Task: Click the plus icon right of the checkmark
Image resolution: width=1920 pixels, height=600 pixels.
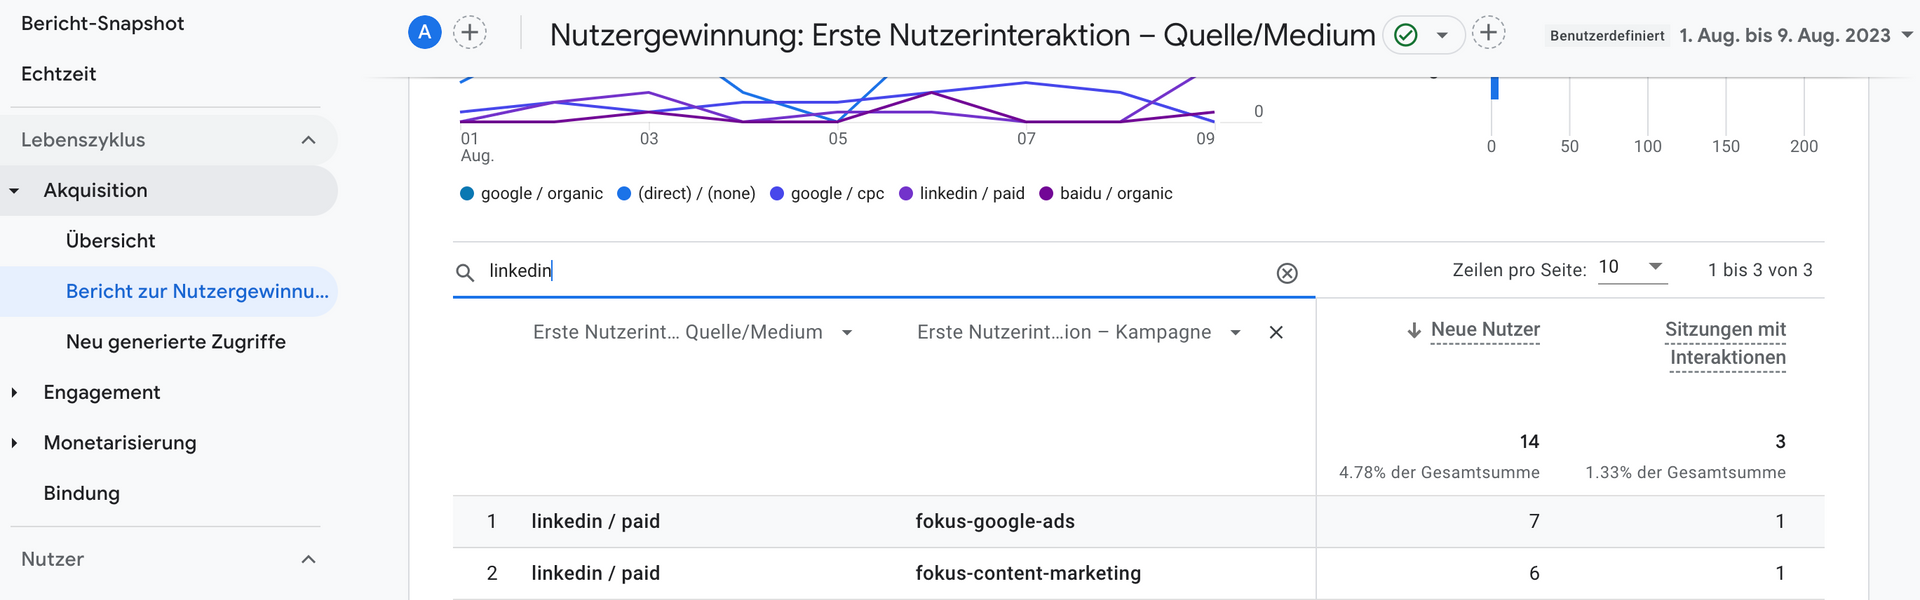Action: tap(1489, 31)
